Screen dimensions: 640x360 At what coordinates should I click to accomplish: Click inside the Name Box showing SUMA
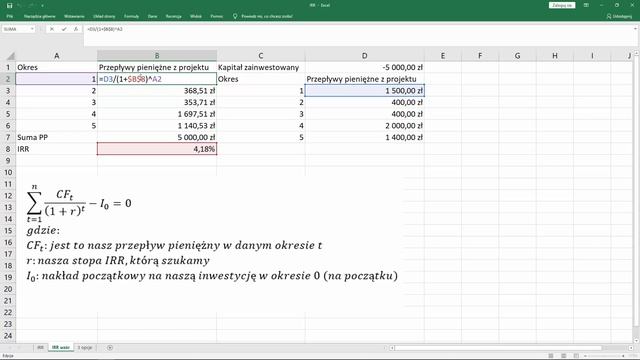coord(16,29)
